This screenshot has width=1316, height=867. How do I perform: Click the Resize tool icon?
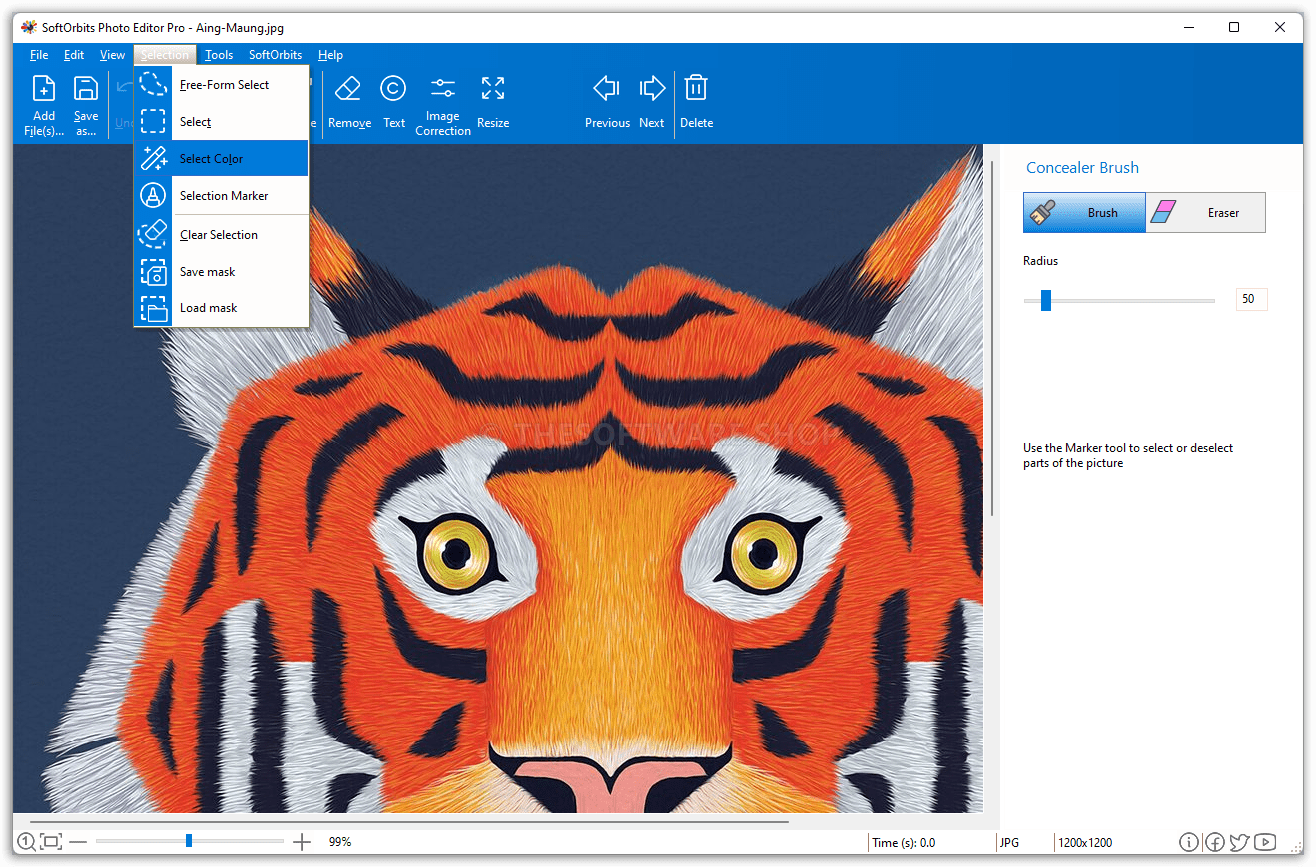[493, 88]
